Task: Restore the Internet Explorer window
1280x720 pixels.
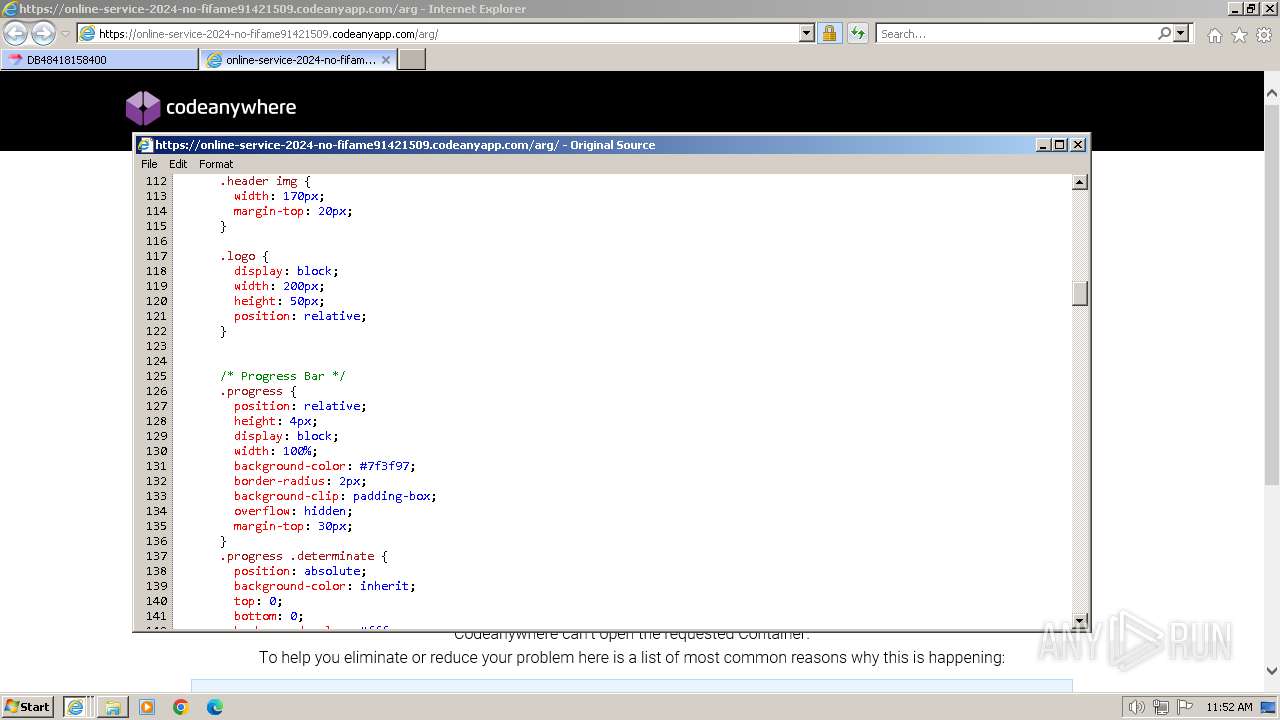Action: (x=1250, y=8)
